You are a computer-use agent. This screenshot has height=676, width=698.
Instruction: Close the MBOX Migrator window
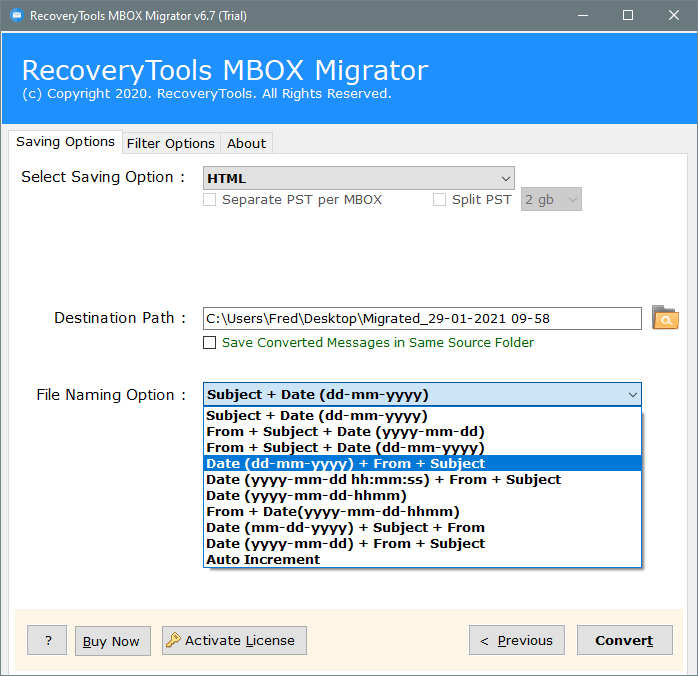tap(674, 16)
